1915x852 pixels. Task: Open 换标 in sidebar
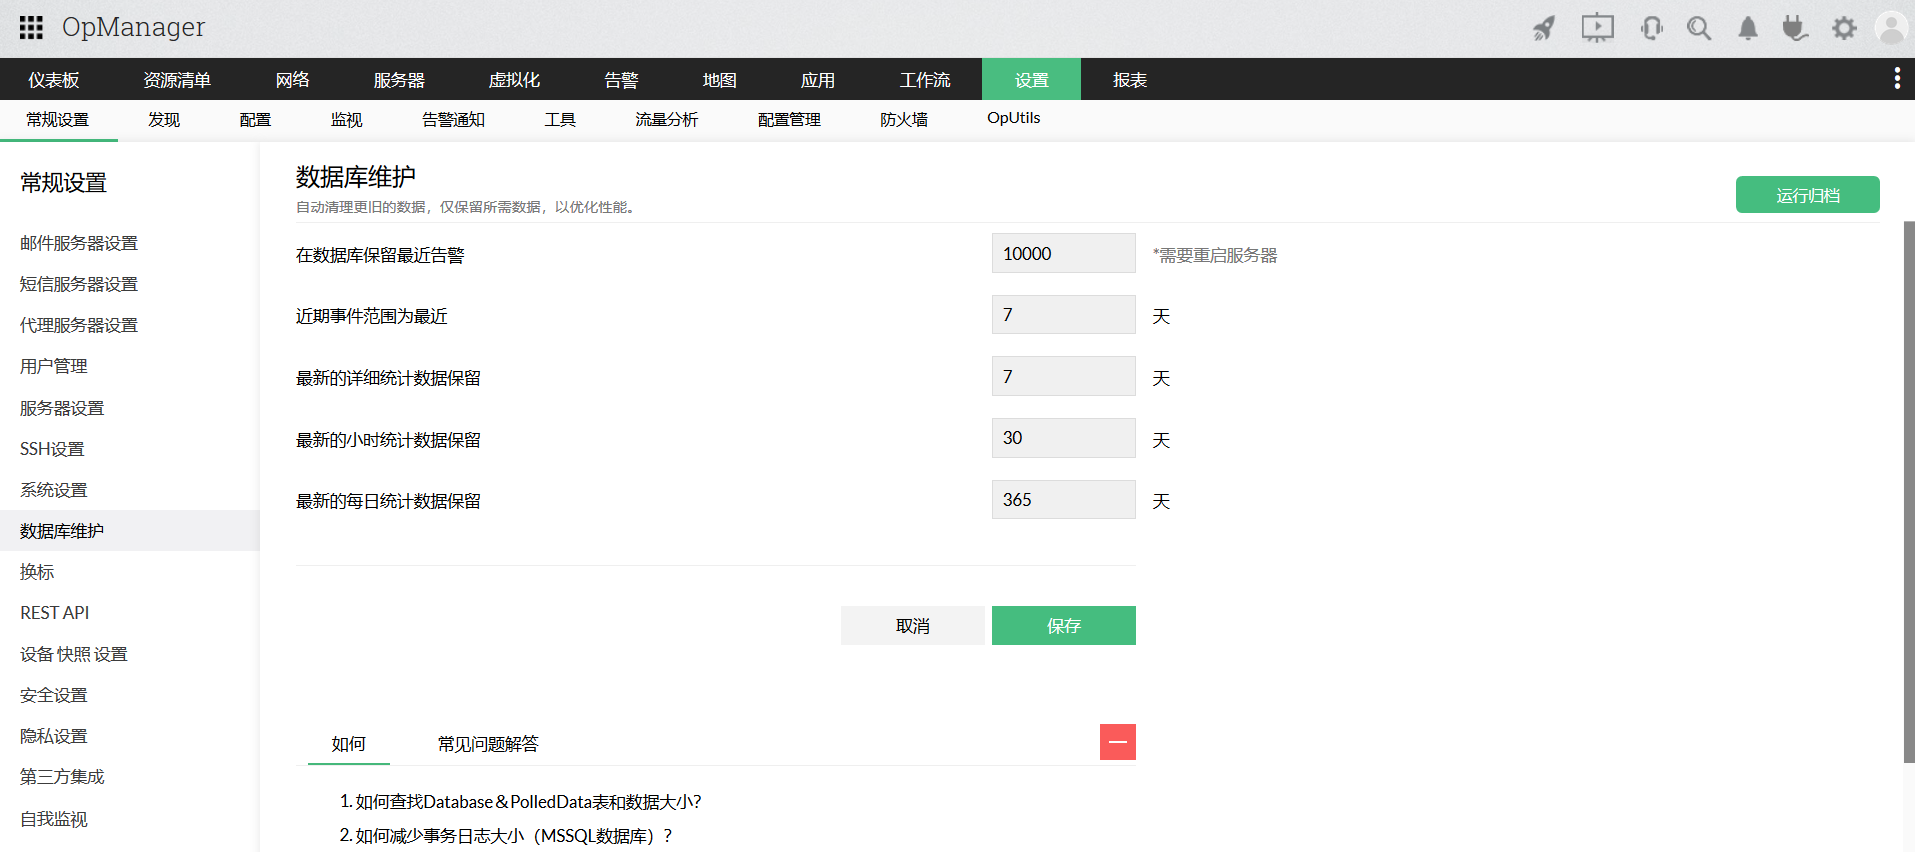(x=37, y=572)
